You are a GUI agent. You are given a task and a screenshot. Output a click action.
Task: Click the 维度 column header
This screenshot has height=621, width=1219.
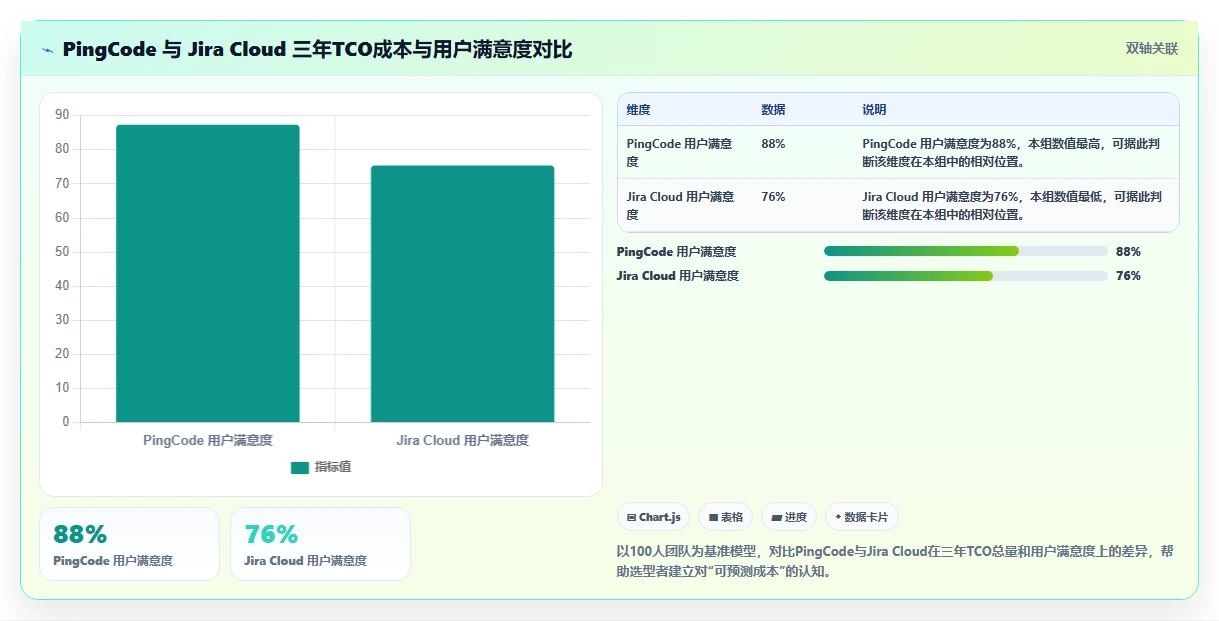(638, 110)
